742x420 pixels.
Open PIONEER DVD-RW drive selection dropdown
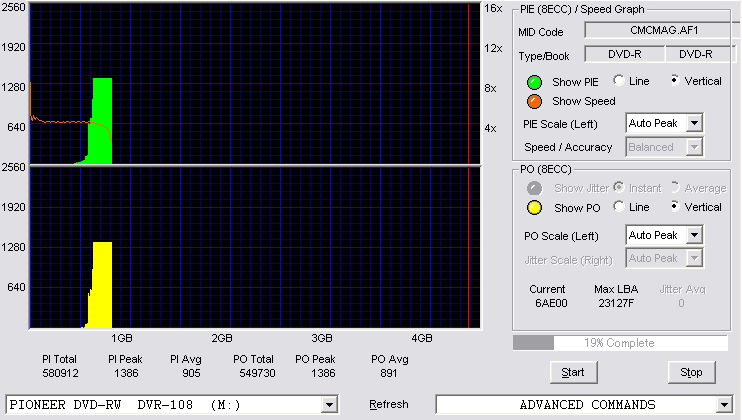pyautogui.click(x=329, y=405)
